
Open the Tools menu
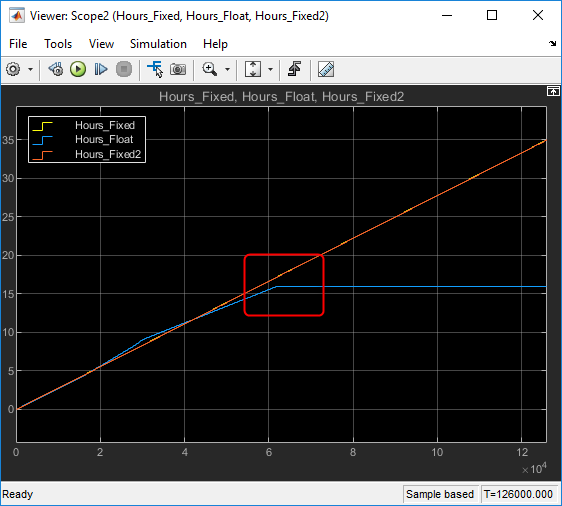(x=58, y=44)
